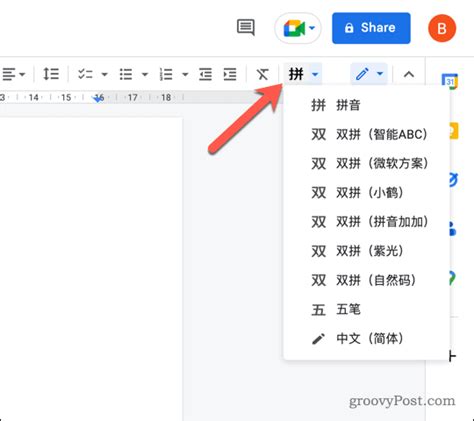This screenshot has width=474, height=421.
Task: Open Google Calendar from the side panel
Action: pos(450,81)
